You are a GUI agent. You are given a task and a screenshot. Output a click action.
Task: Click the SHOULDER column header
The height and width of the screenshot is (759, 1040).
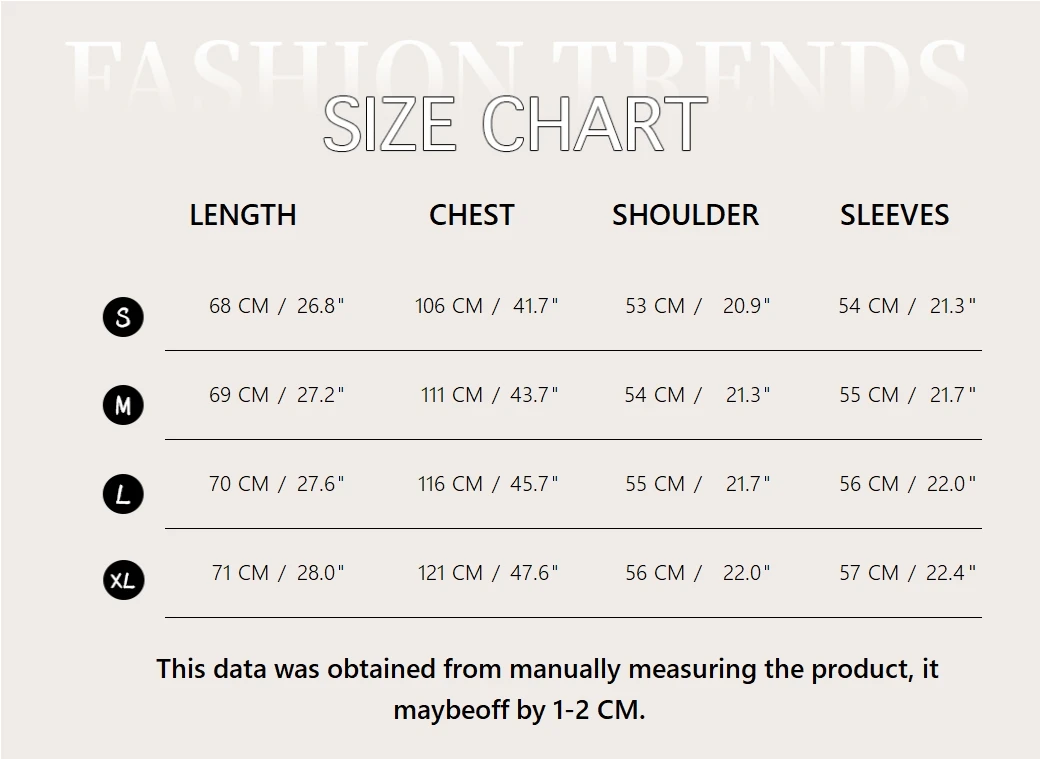pos(685,215)
